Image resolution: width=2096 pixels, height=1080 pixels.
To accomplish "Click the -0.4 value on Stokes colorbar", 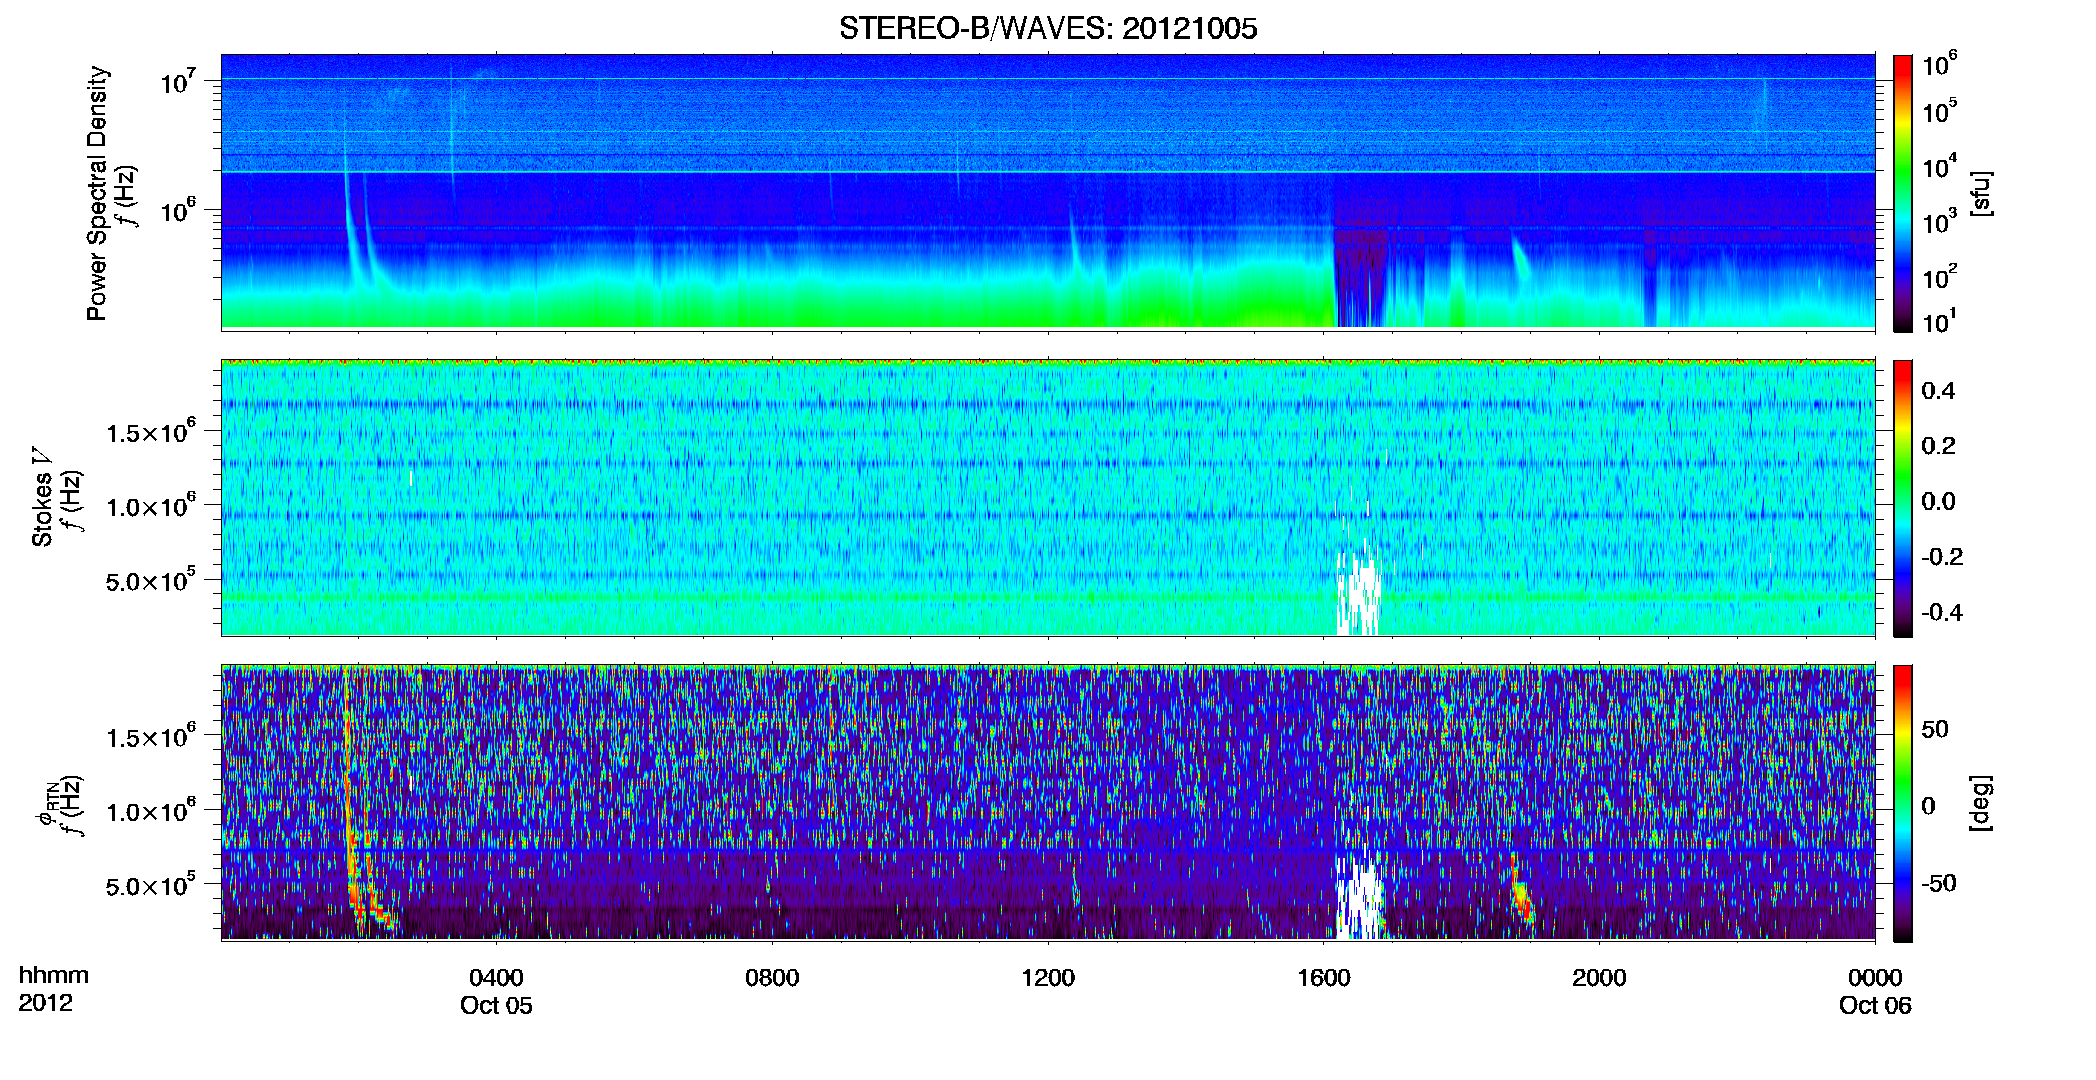I will (1941, 612).
